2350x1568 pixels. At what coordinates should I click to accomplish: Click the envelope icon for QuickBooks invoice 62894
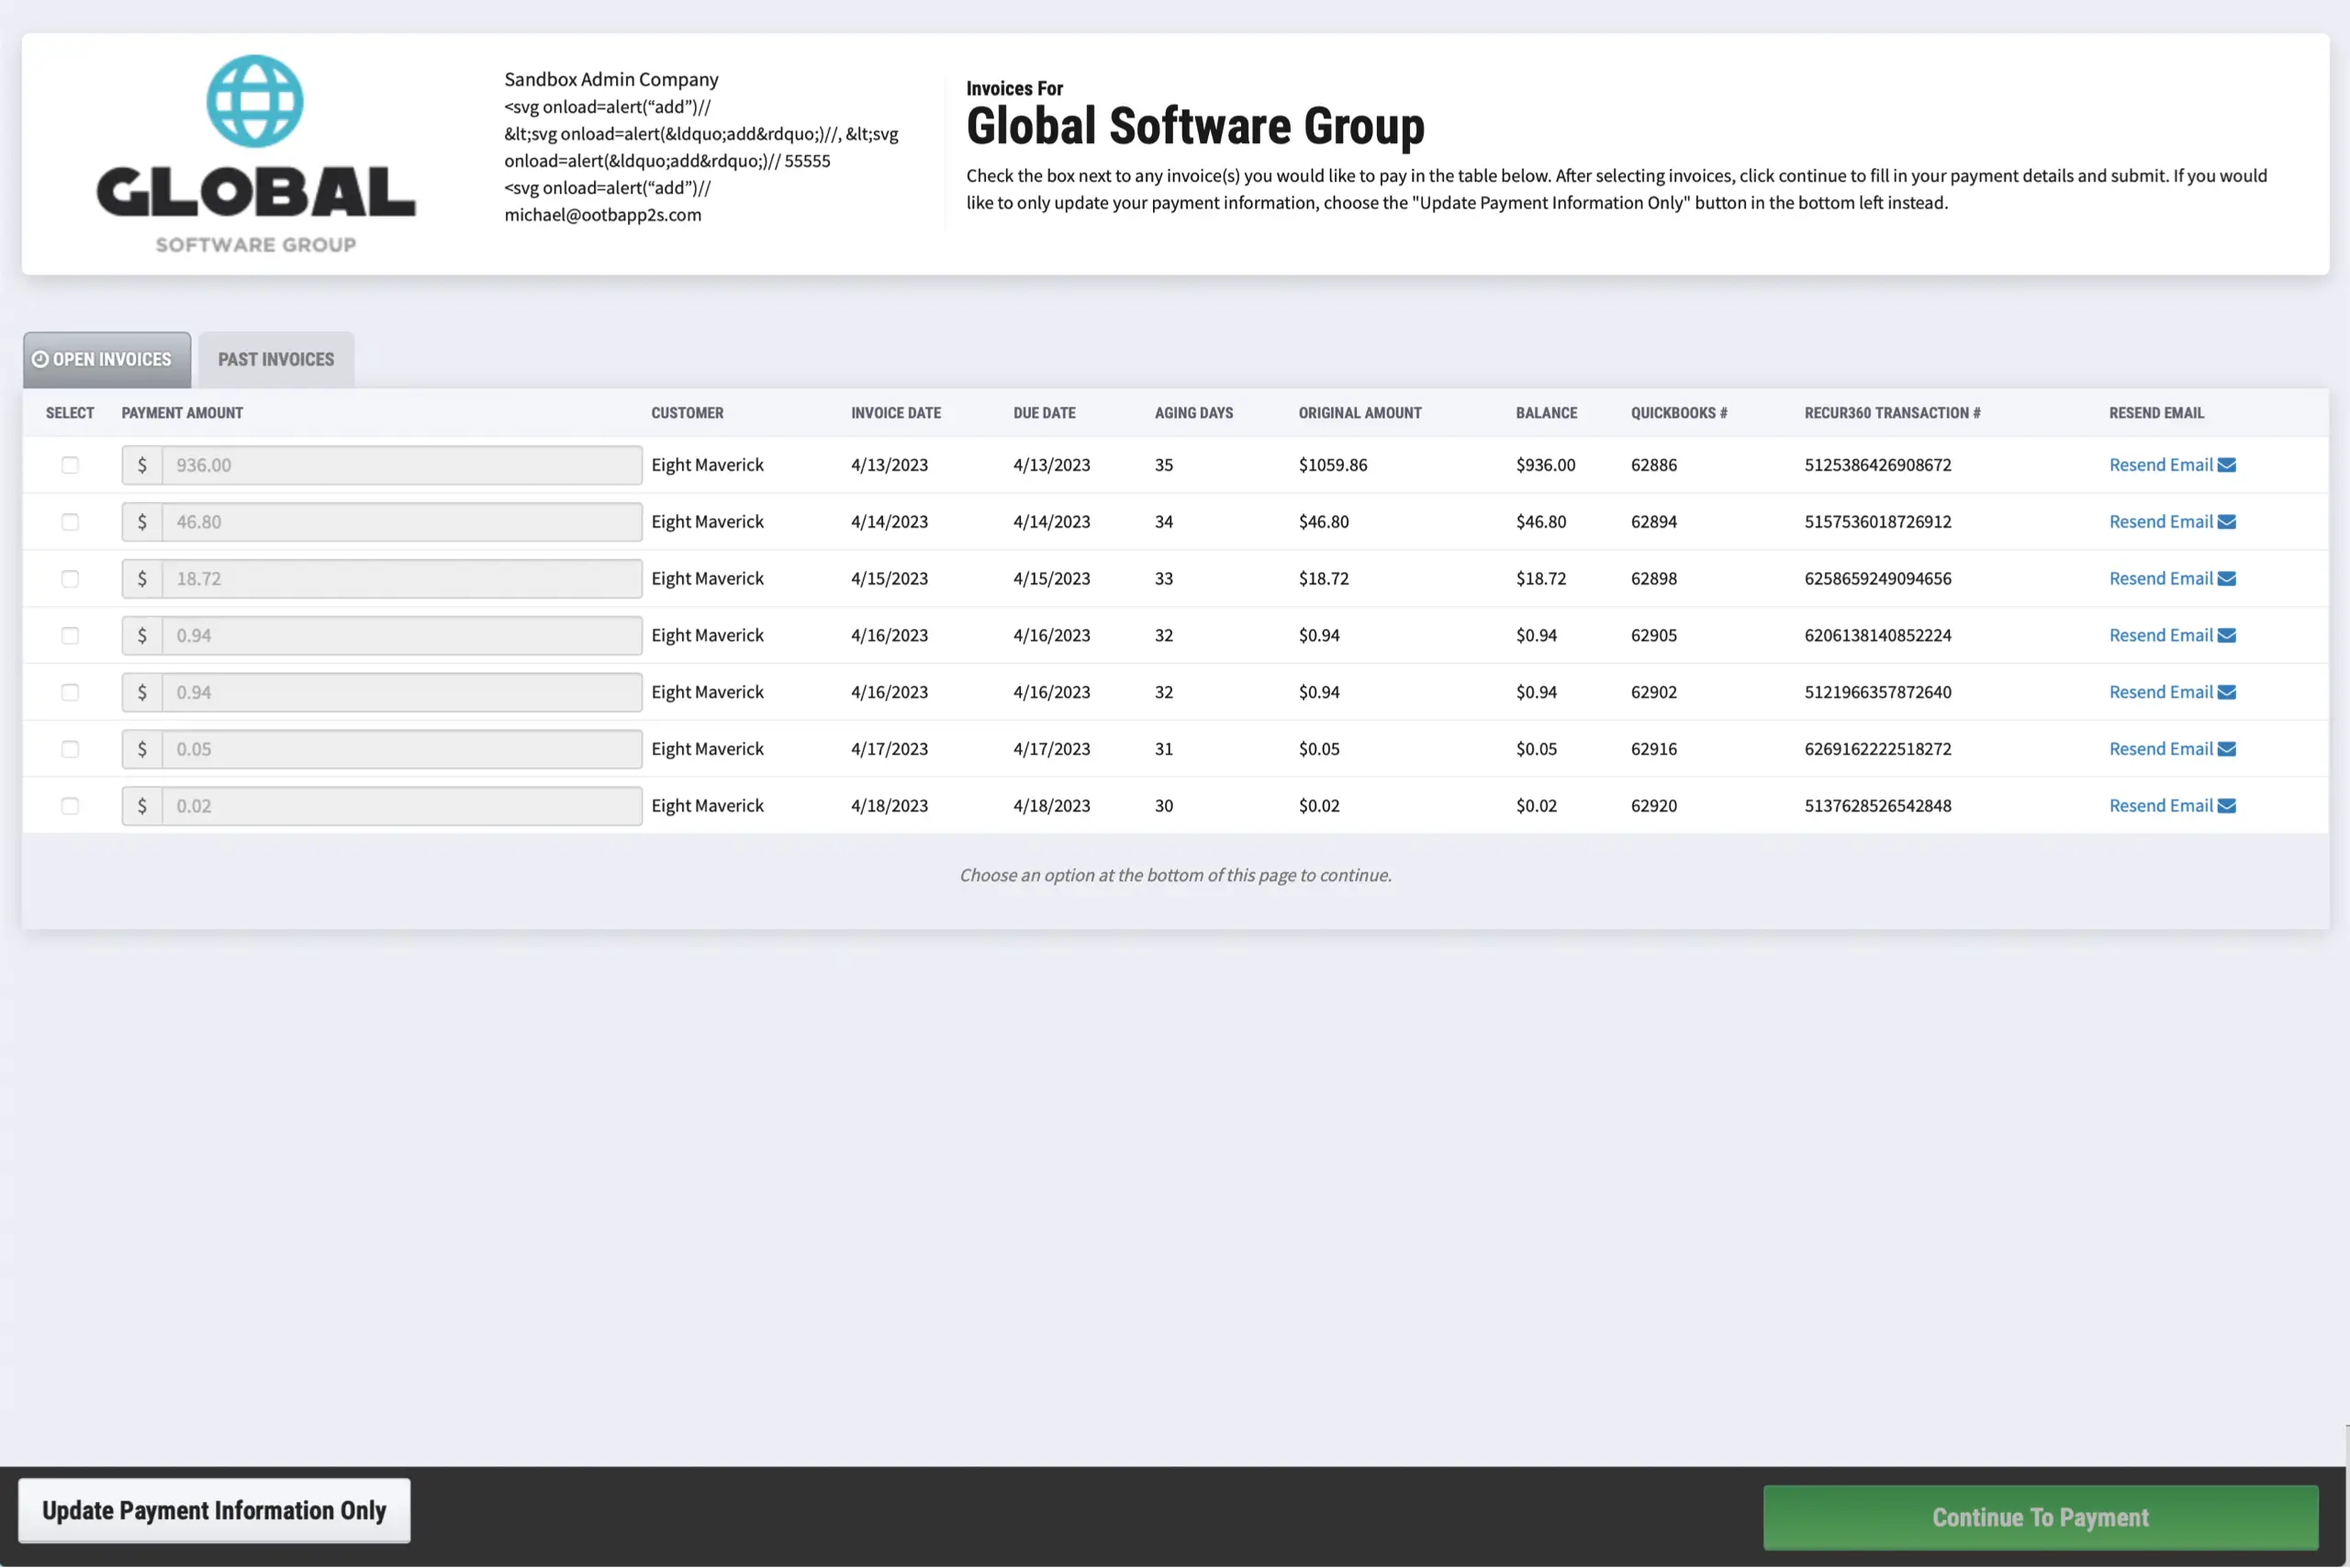[2227, 522]
